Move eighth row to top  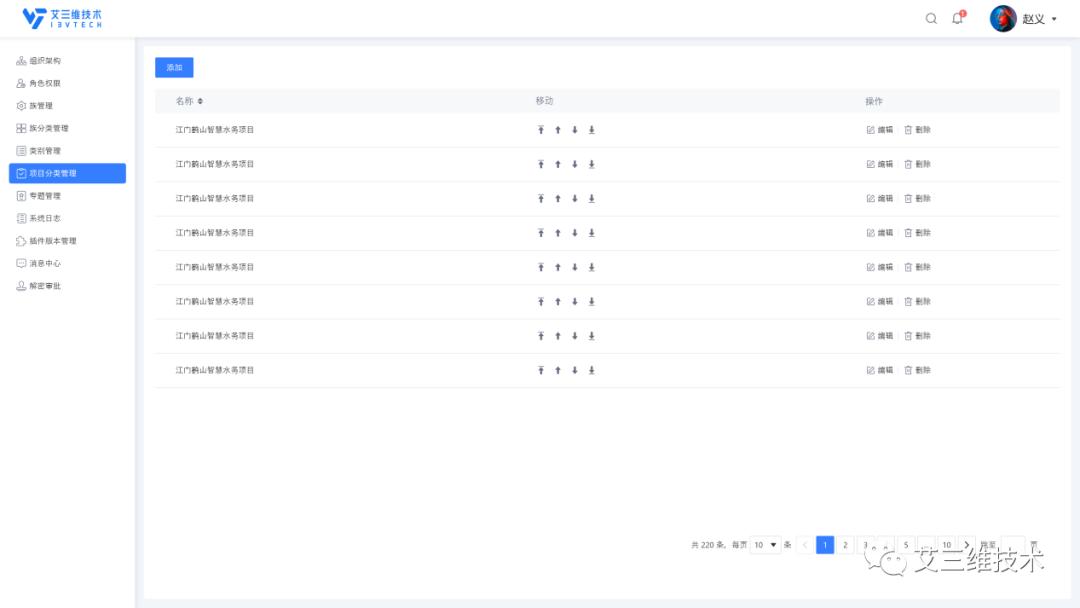coord(541,370)
